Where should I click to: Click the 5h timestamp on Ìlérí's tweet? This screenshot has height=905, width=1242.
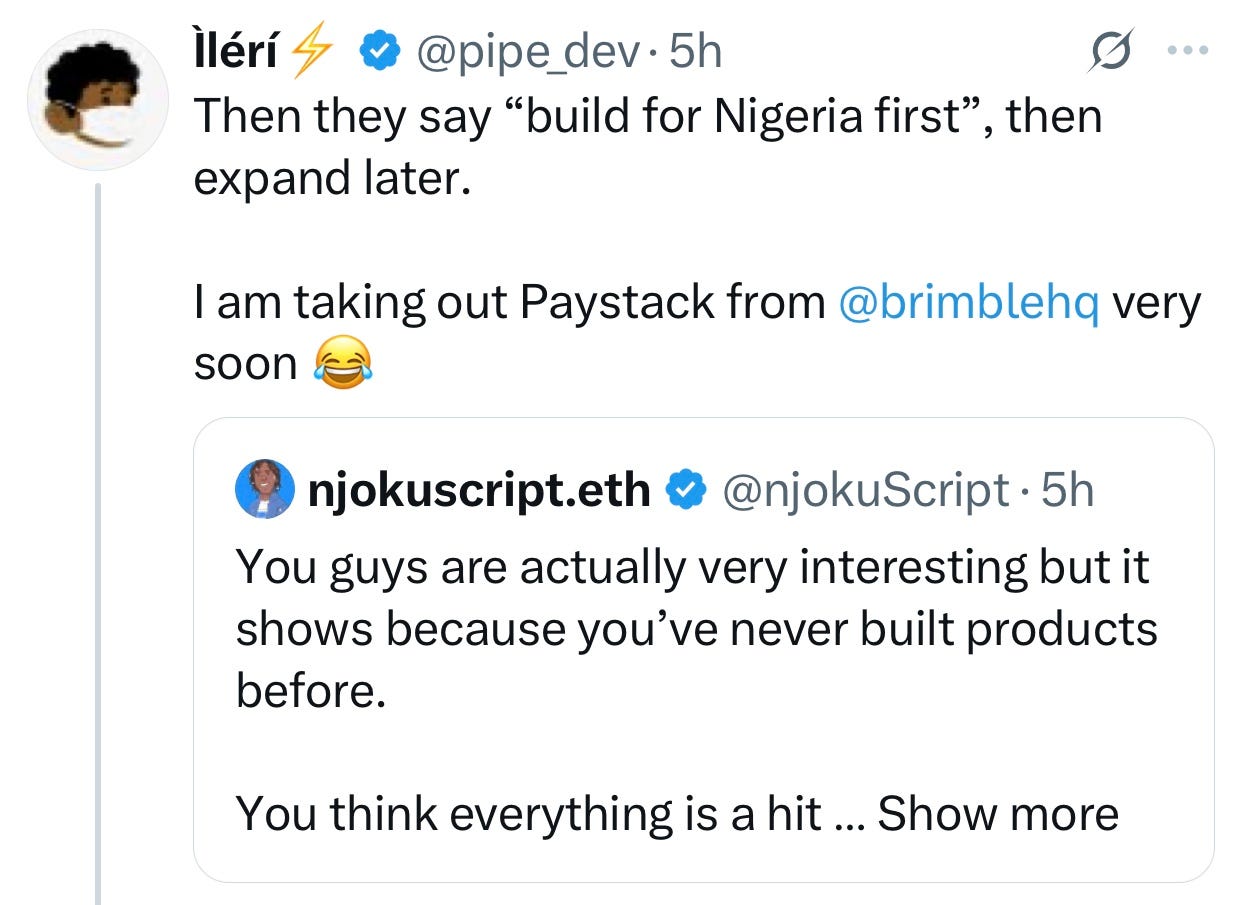click(x=694, y=52)
